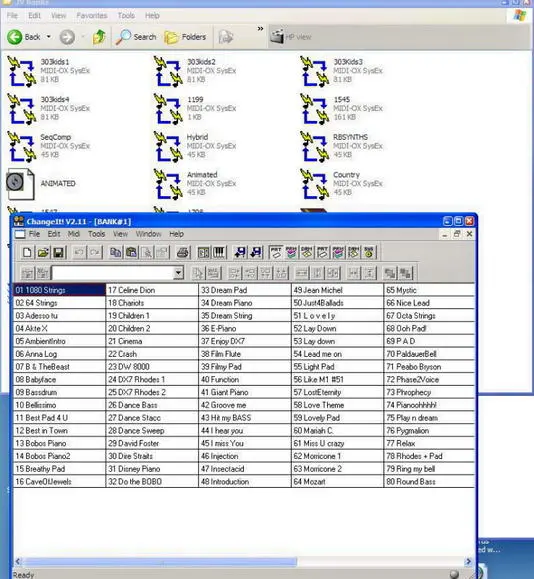
Task: Select the 303kids2 SysEx file in Explorer
Action: [x=195, y=71]
